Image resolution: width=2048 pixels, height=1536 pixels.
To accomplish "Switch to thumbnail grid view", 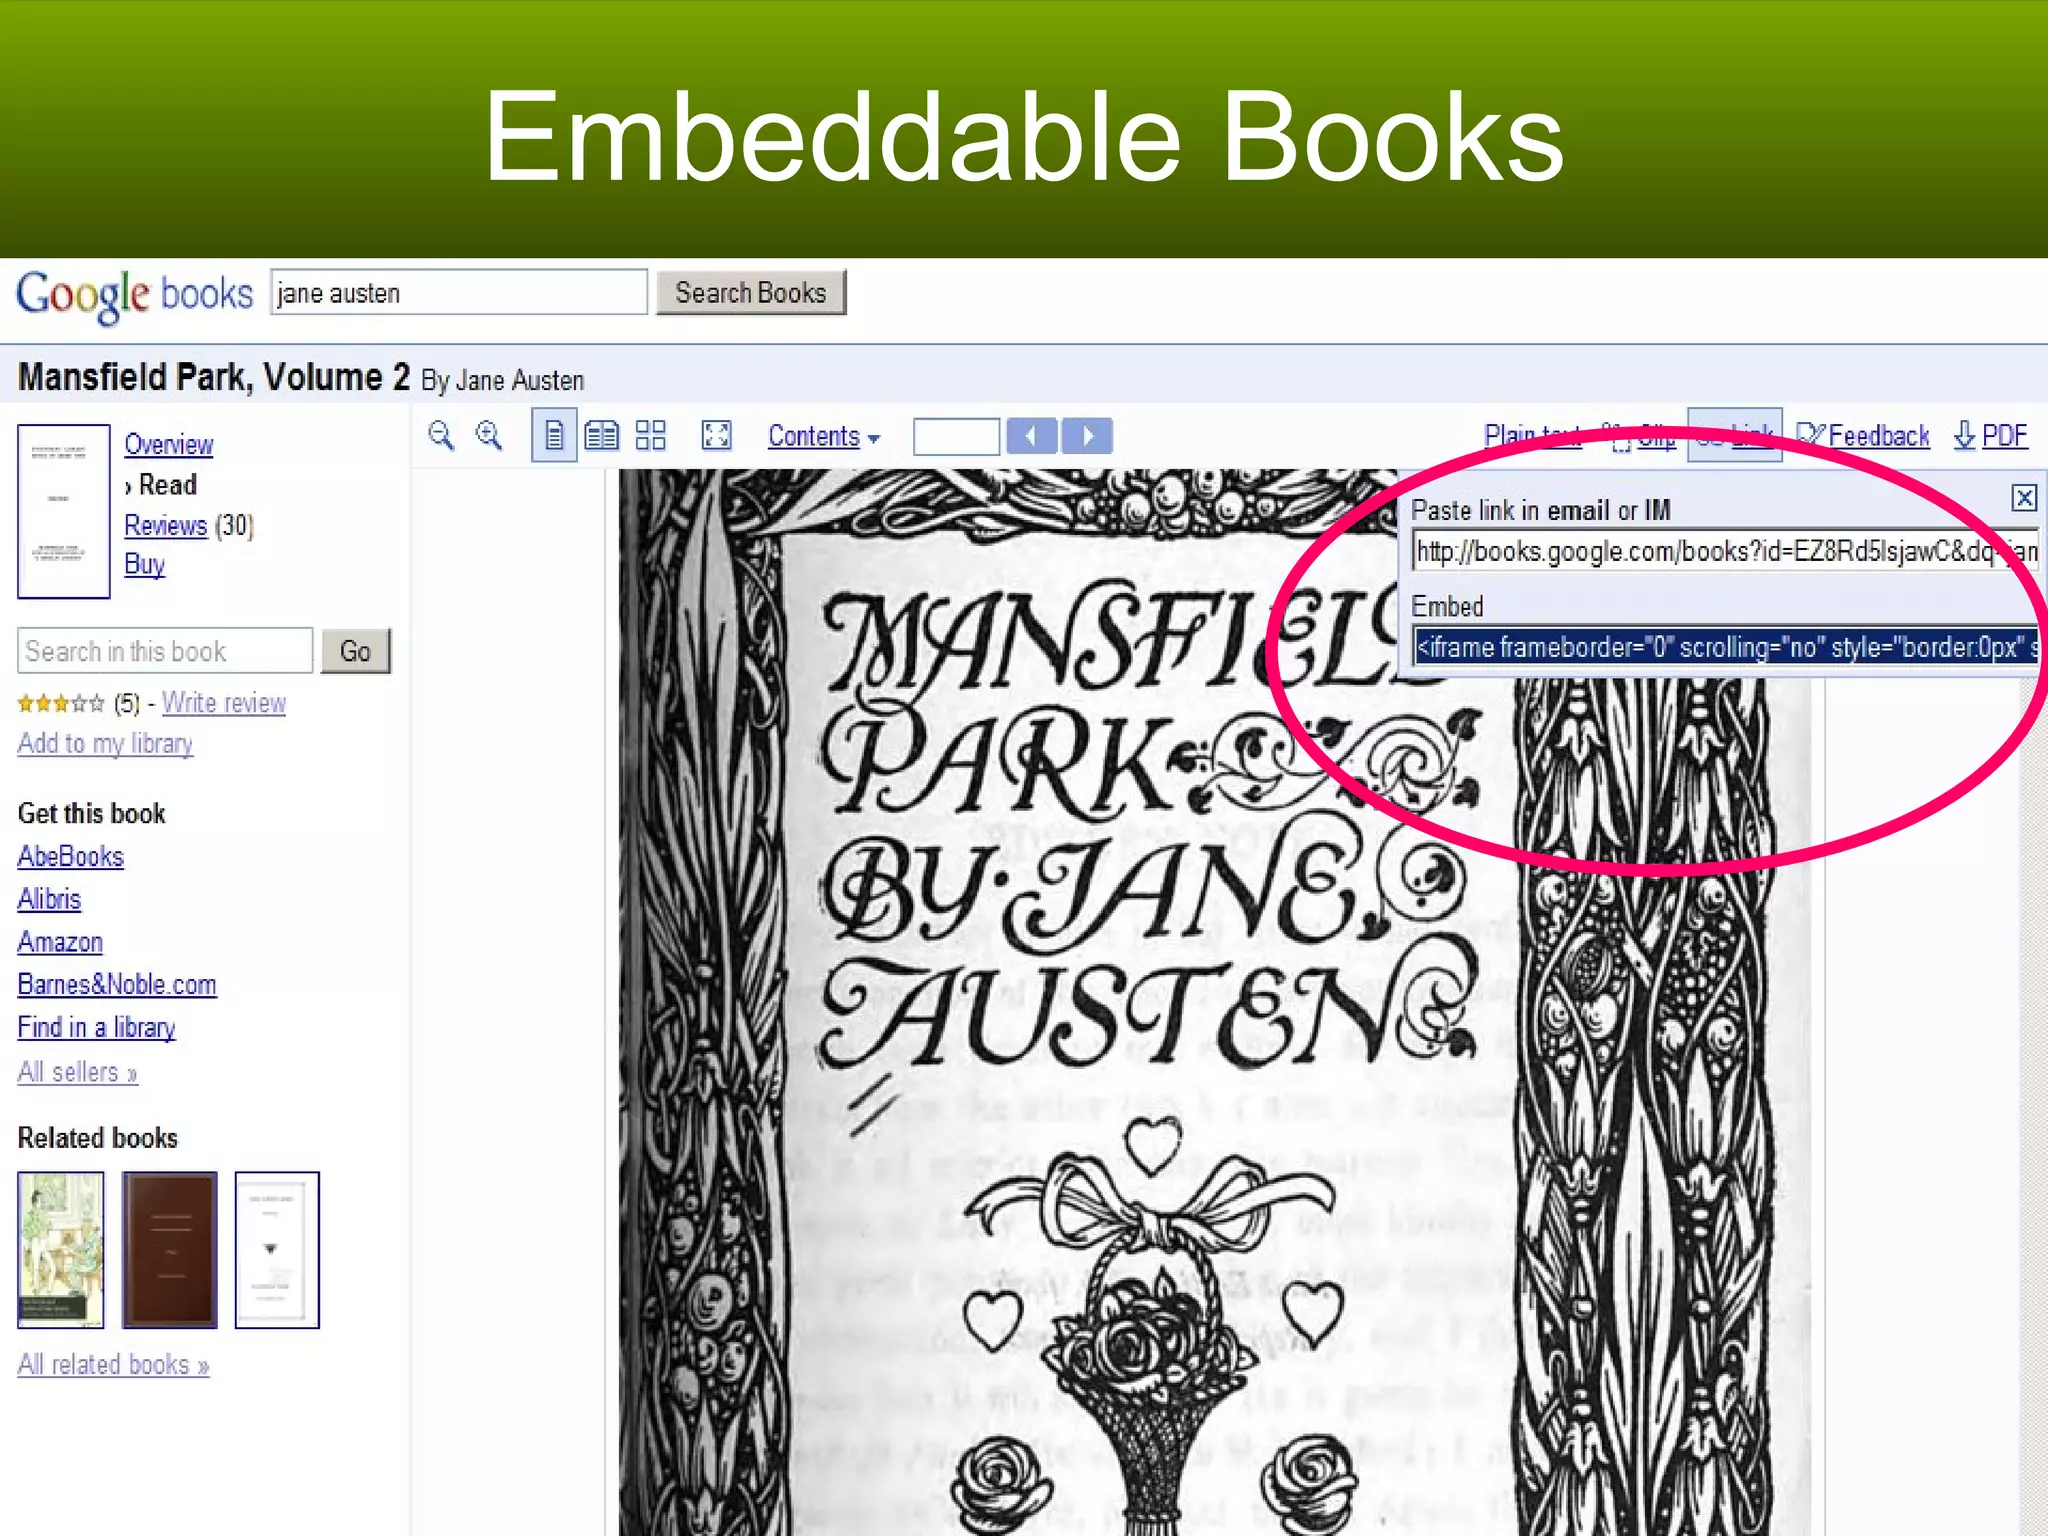I will (x=651, y=435).
